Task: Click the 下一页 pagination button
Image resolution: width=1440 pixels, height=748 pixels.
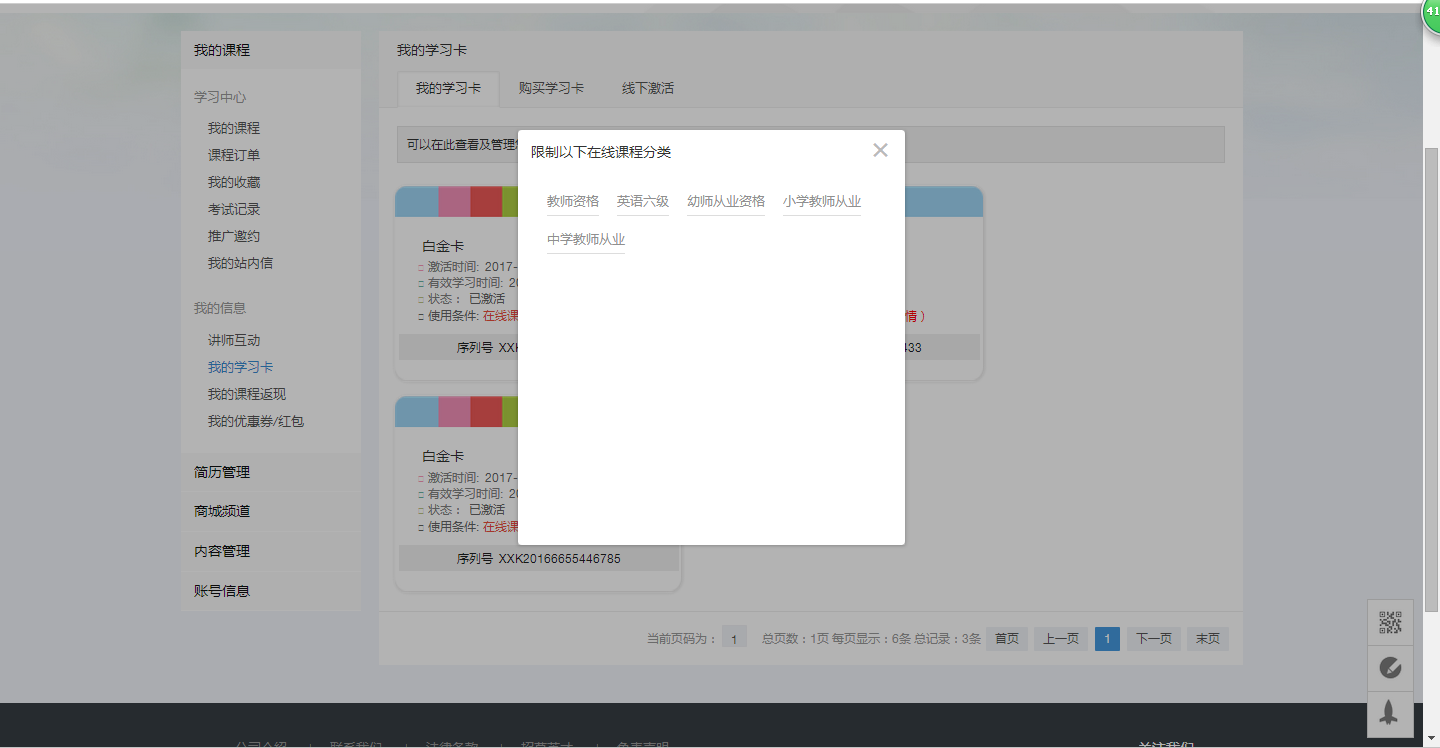Action: pos(1153,638)
